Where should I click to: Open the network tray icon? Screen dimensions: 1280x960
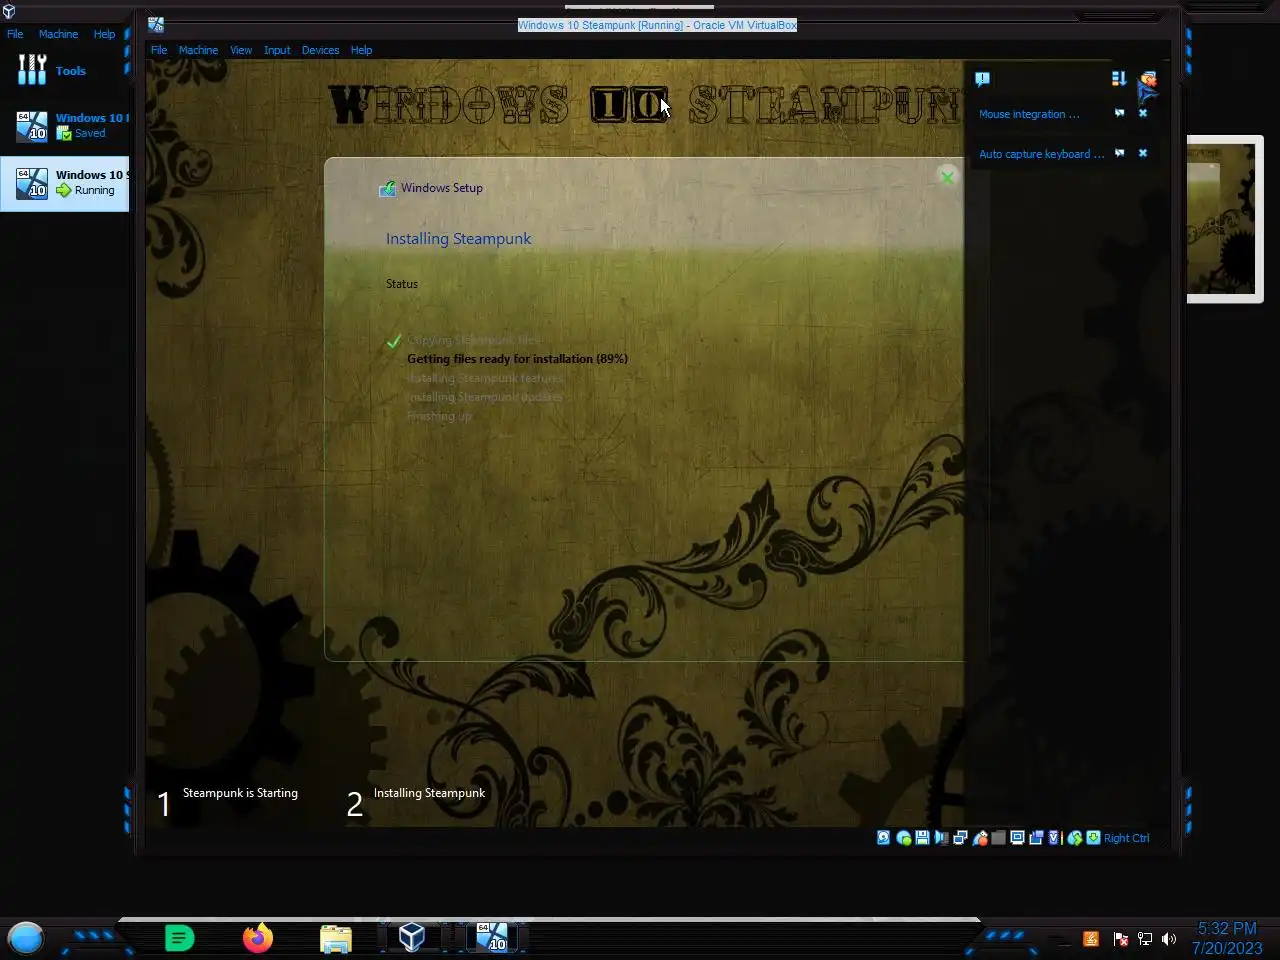[x=1145, y=939]
